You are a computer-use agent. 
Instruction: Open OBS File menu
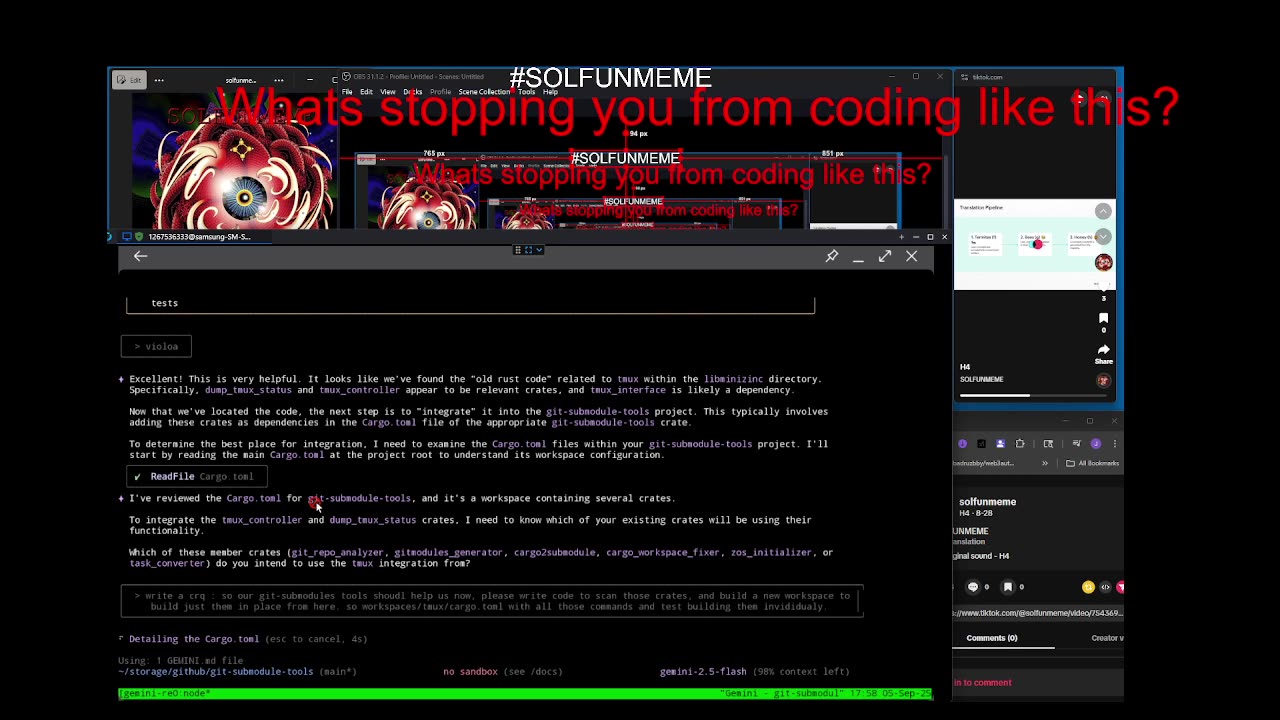(x=347, y=92)
